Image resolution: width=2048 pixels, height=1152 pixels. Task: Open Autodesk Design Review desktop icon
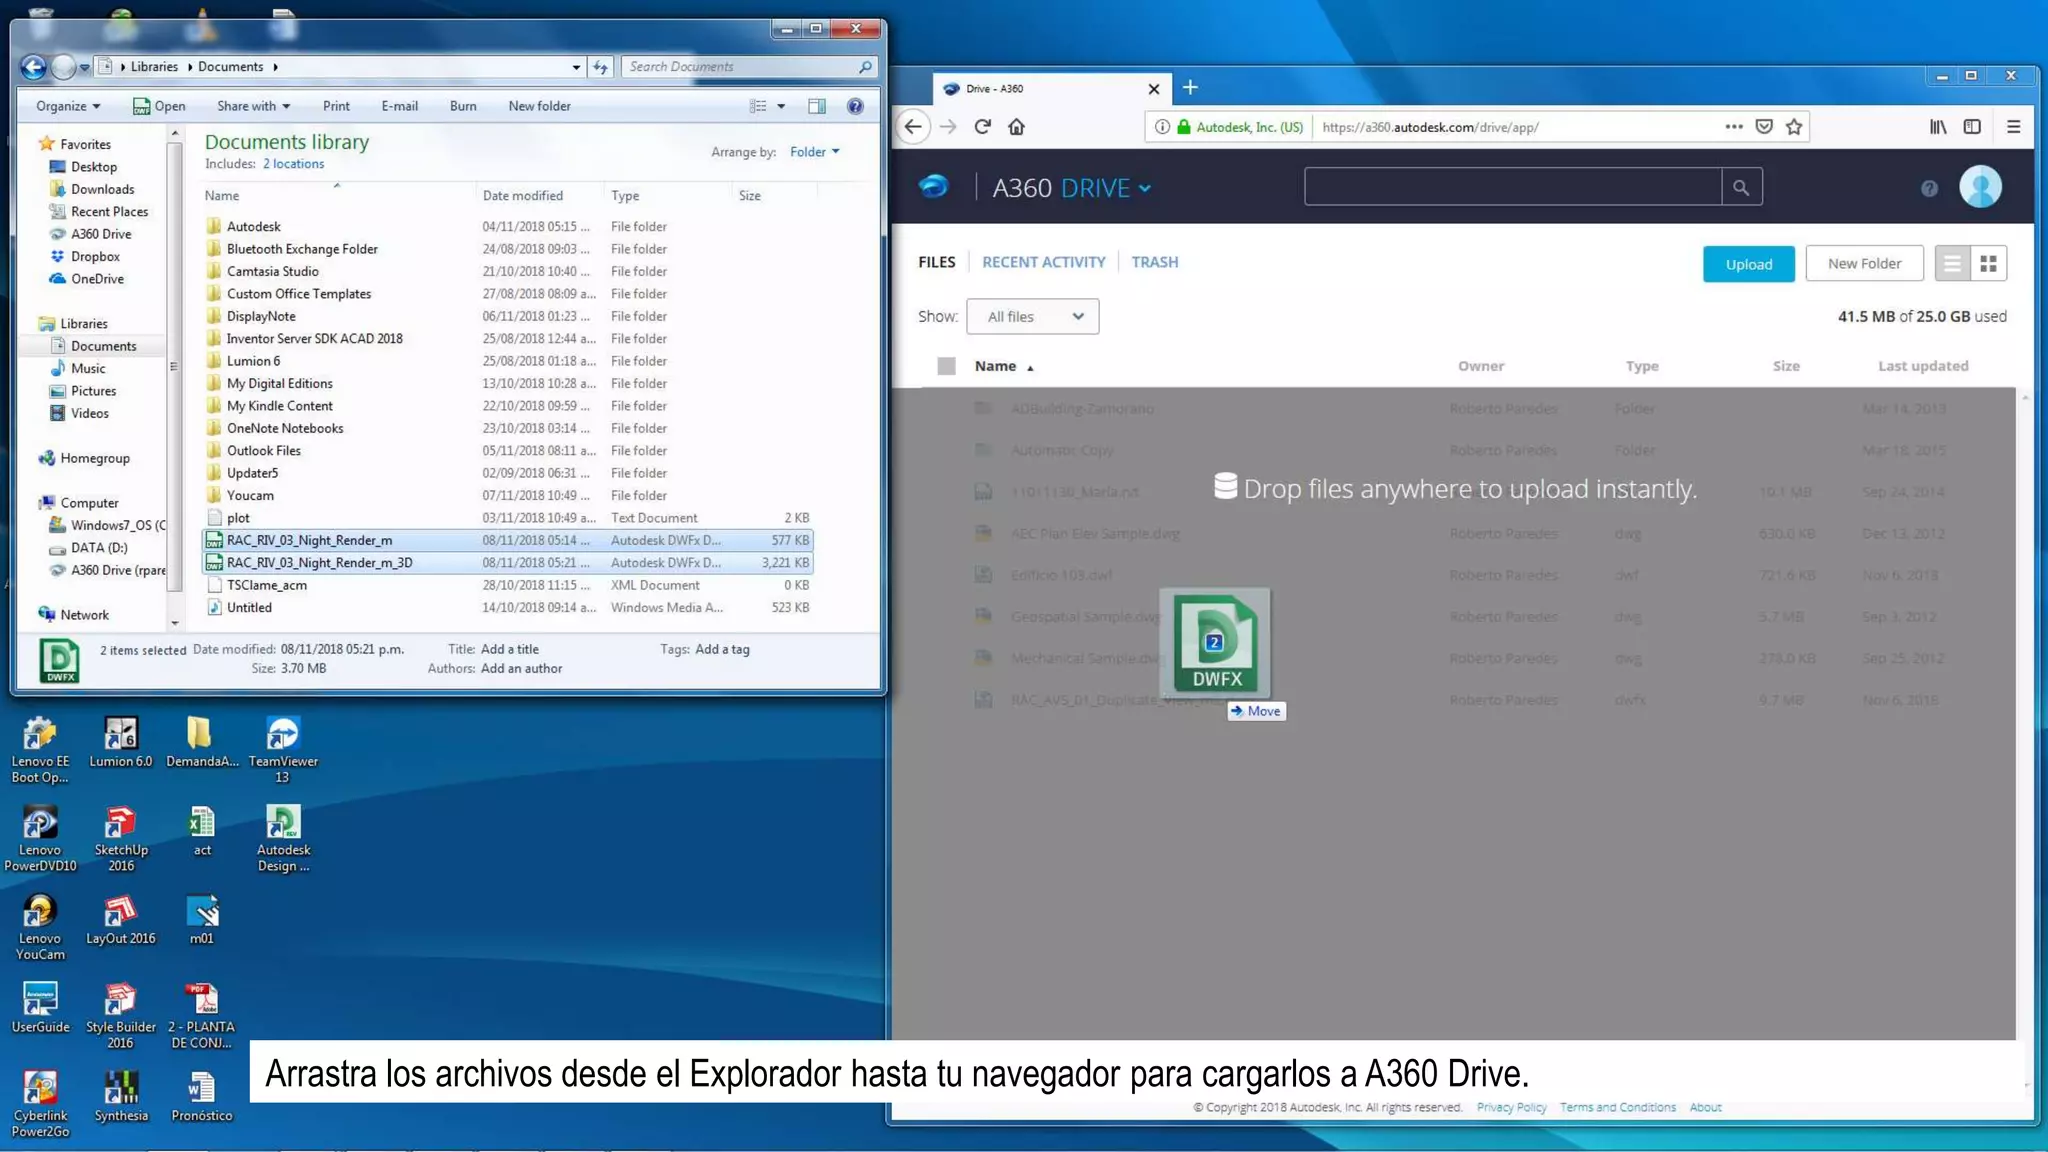283,839
